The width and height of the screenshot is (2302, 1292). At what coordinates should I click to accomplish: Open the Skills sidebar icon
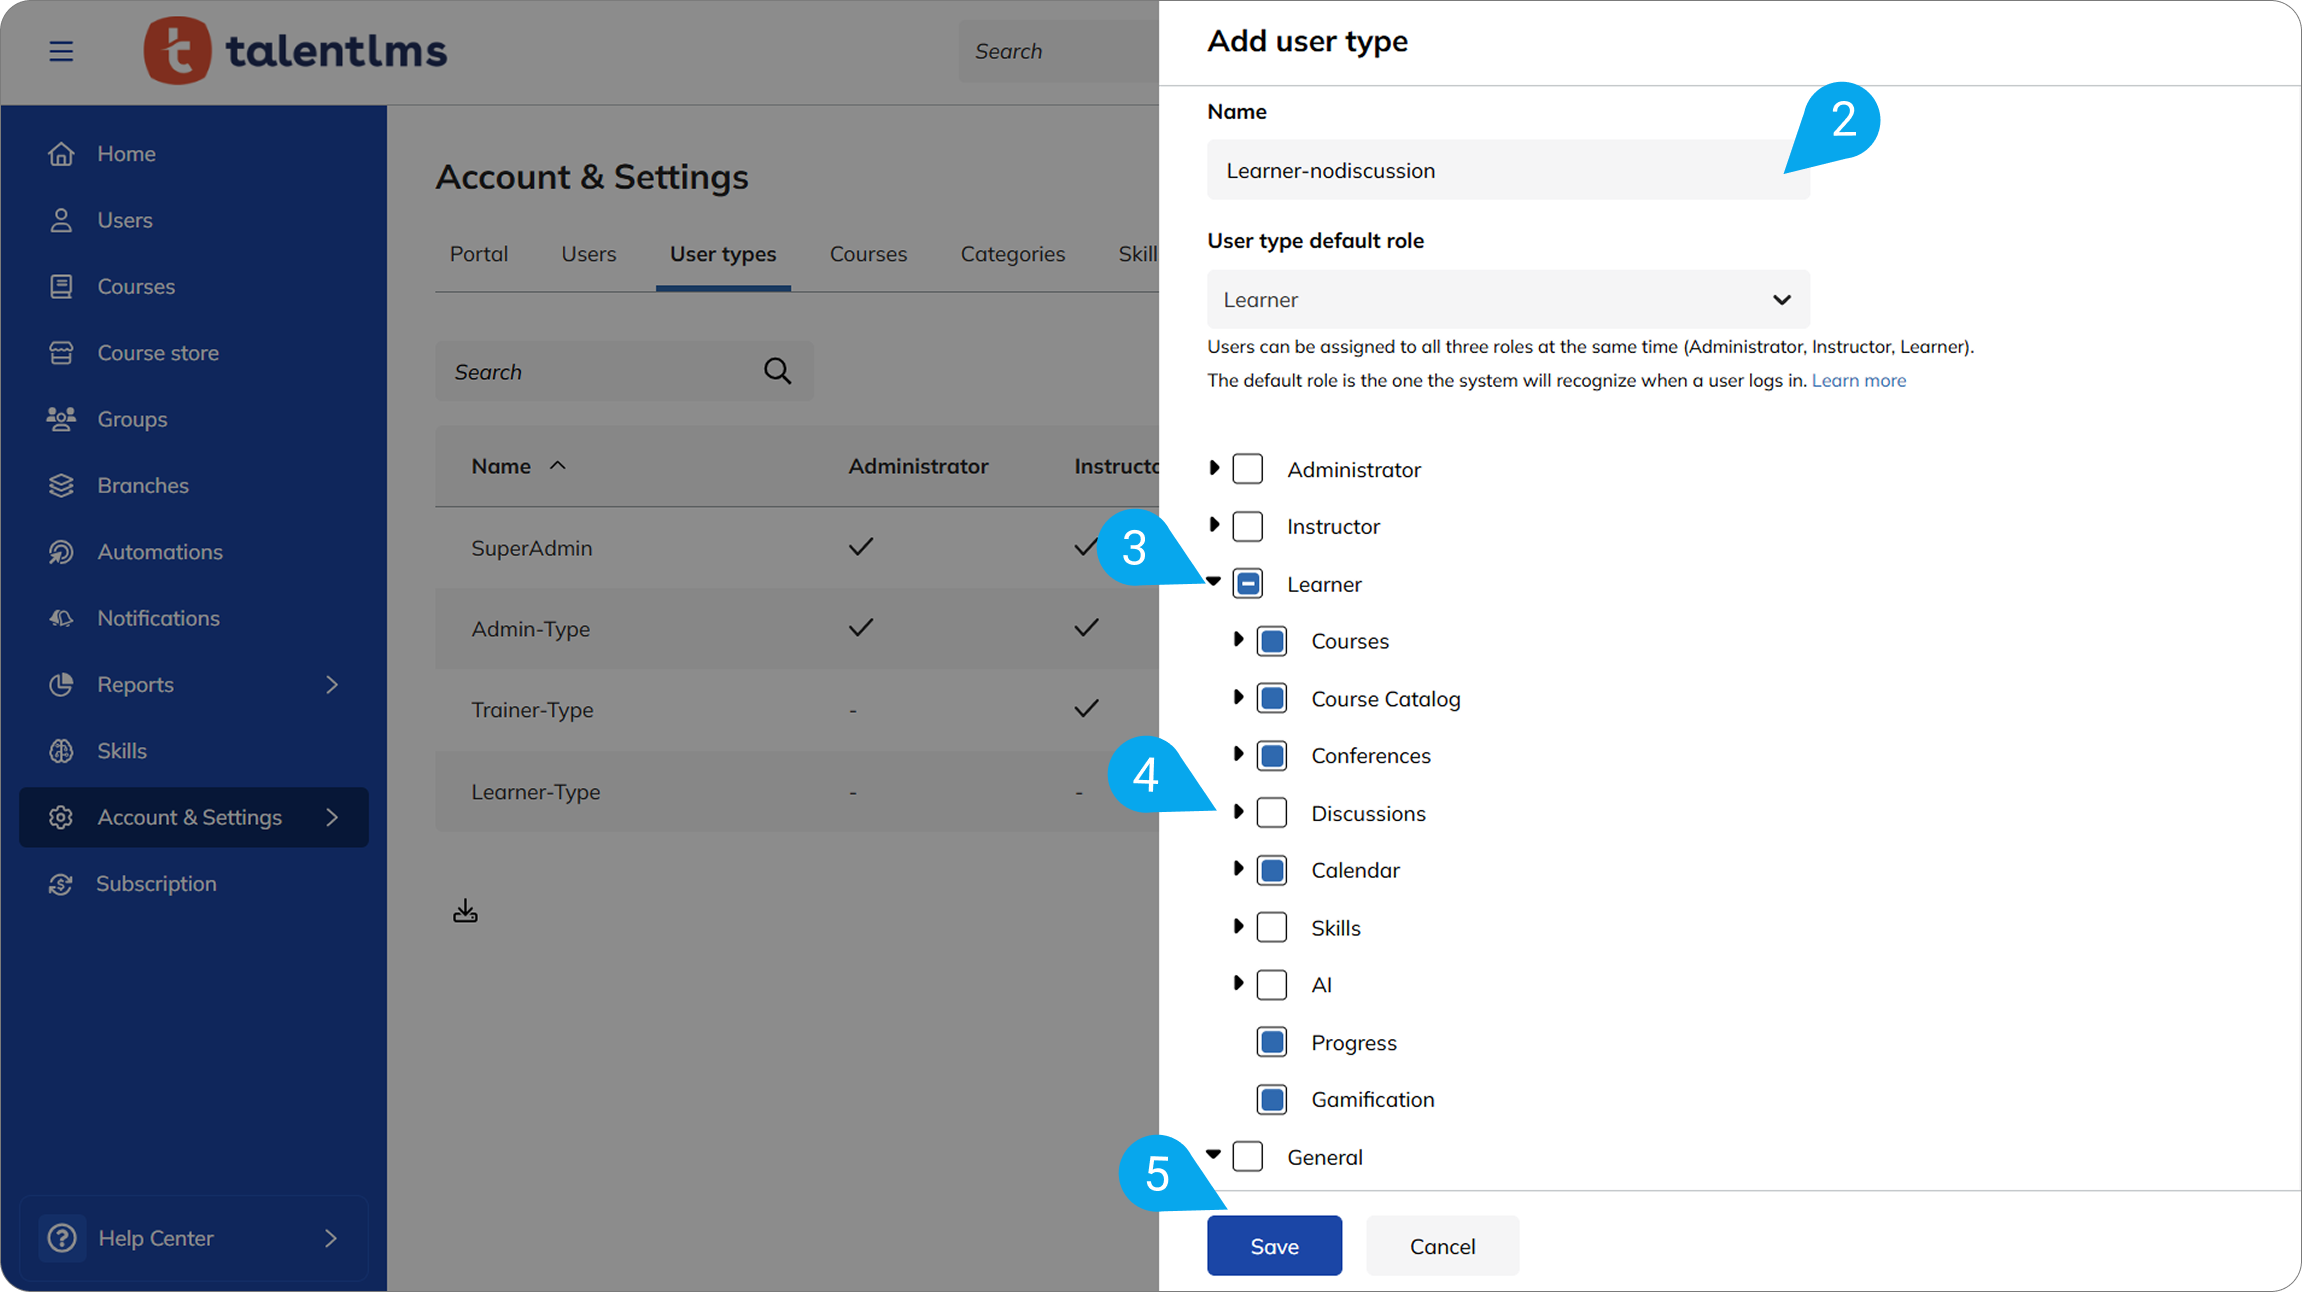click(x=61, y=751)
